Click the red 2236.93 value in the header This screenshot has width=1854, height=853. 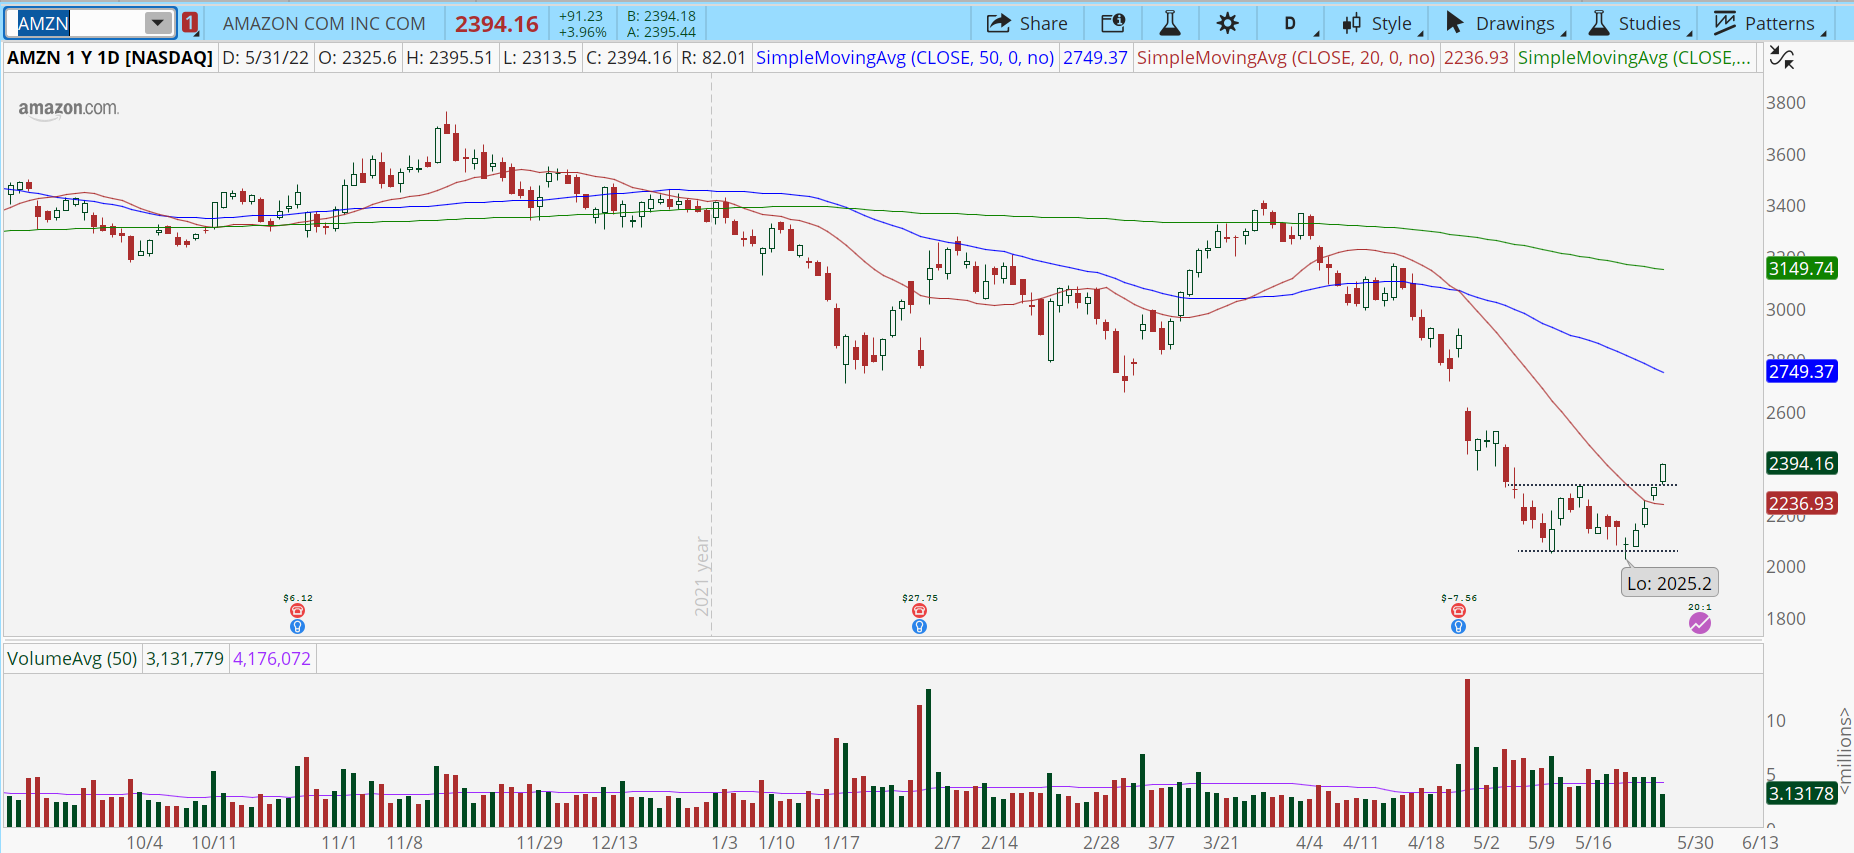pyautogui.click(x=1476, y=58)
